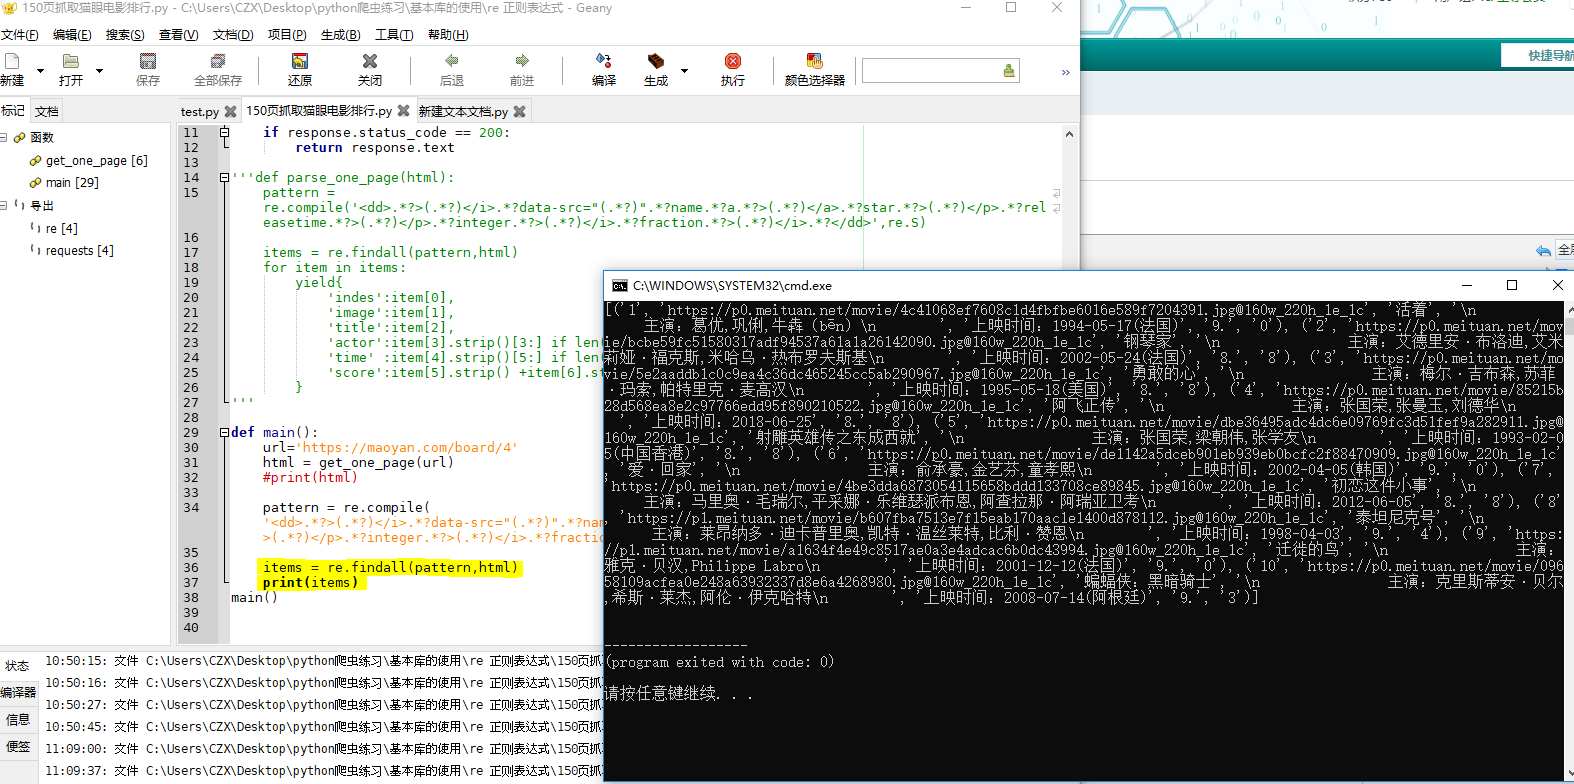Open the 帮助(H) menu

pos(448,35)
